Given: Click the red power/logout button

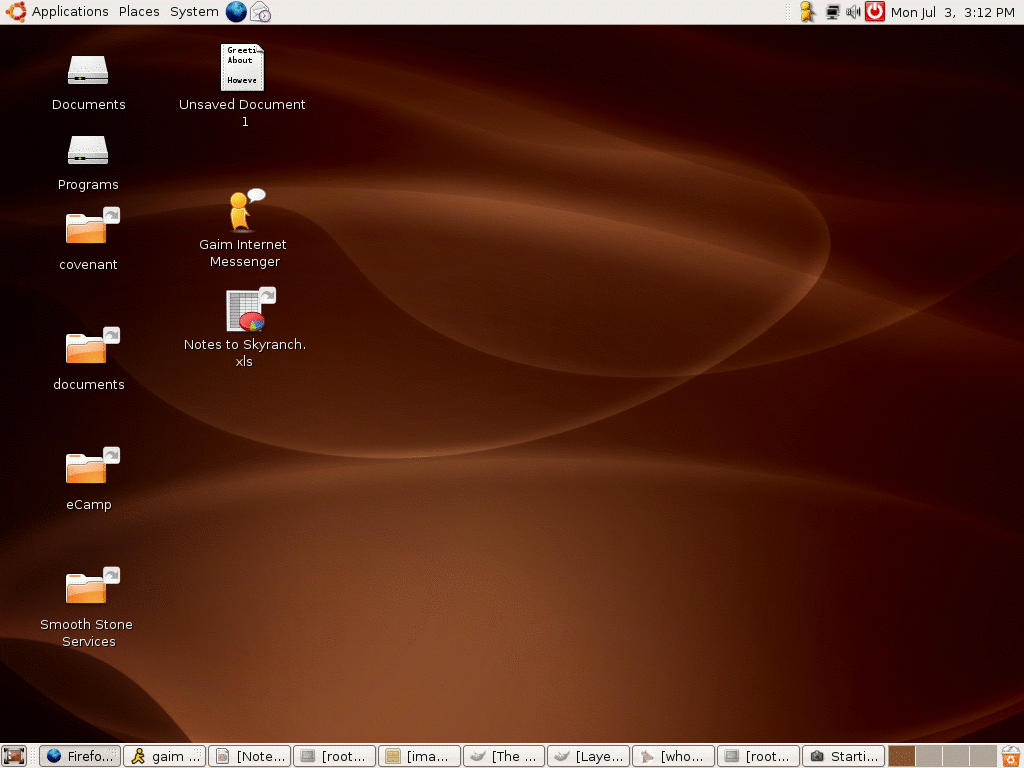Looking at the screenshot, I should tap(875, 12).
